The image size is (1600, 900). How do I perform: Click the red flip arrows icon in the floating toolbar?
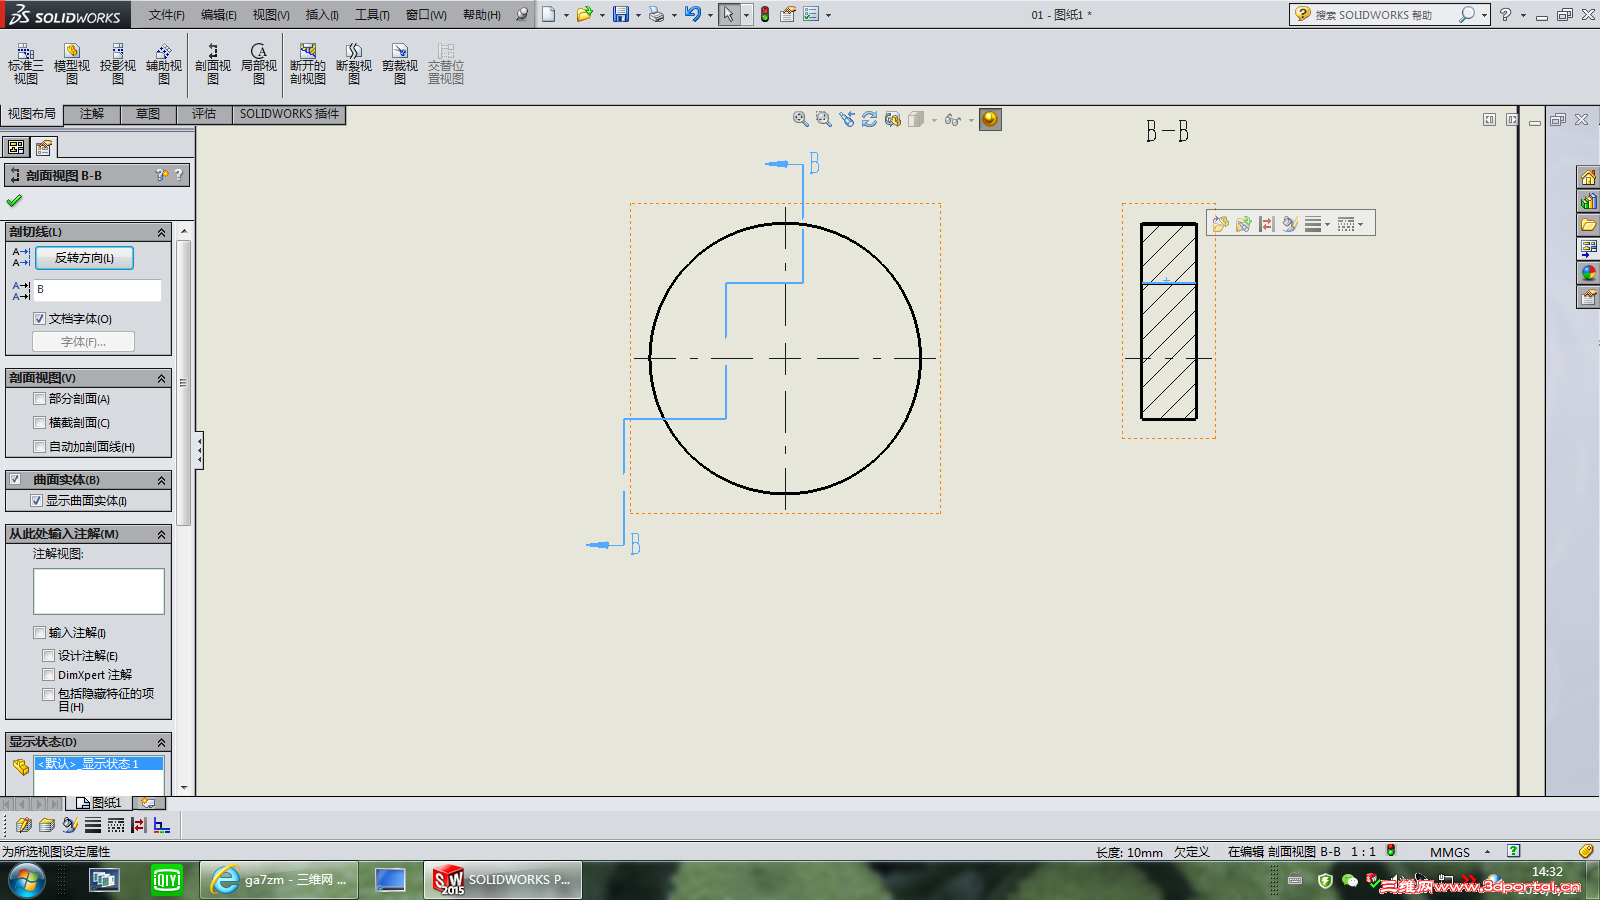click(1267, 224)
